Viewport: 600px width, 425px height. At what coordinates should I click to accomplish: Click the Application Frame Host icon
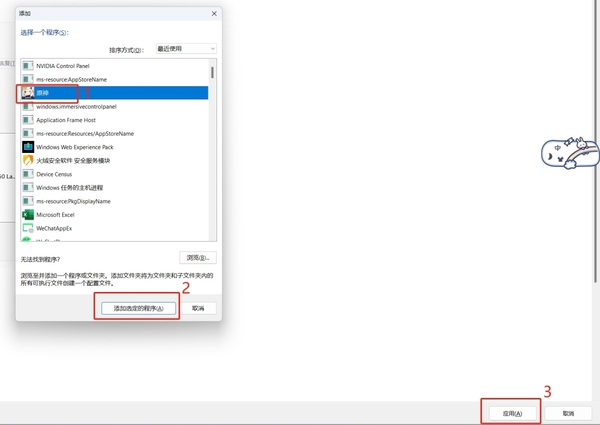28,120
